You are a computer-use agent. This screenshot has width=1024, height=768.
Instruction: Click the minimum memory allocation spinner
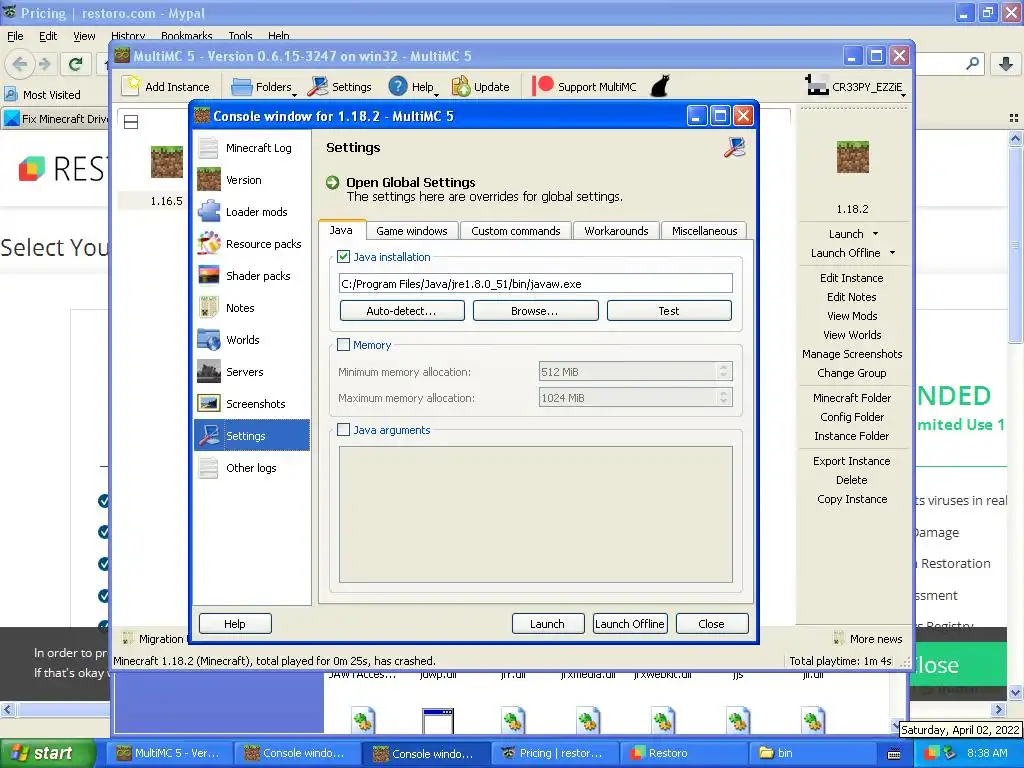[x=723, y=372]
